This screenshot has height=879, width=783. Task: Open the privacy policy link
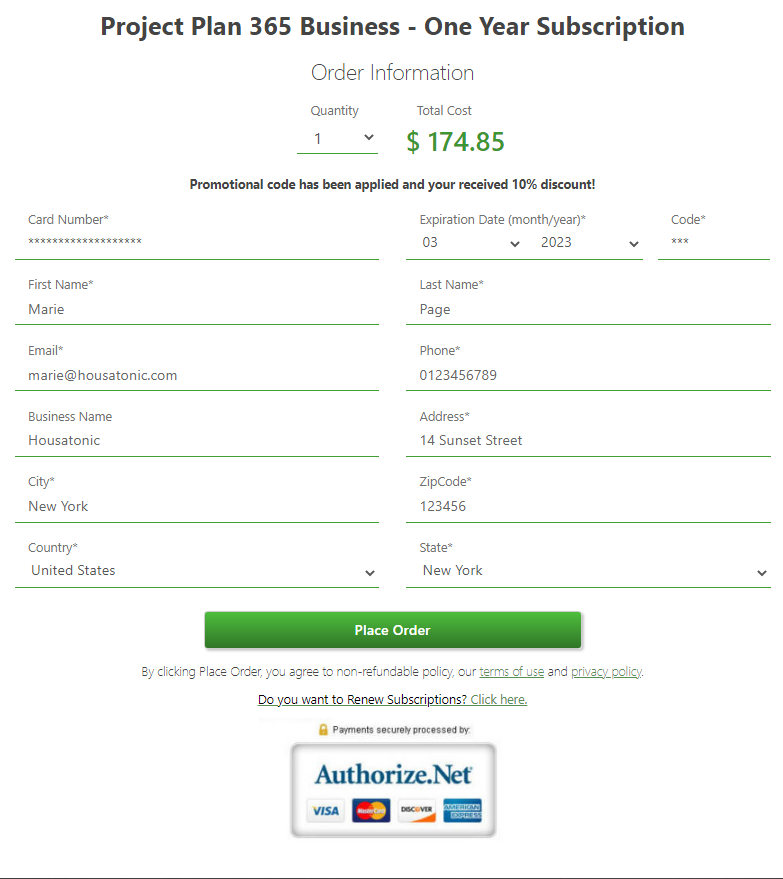click(x=606, y=672)
